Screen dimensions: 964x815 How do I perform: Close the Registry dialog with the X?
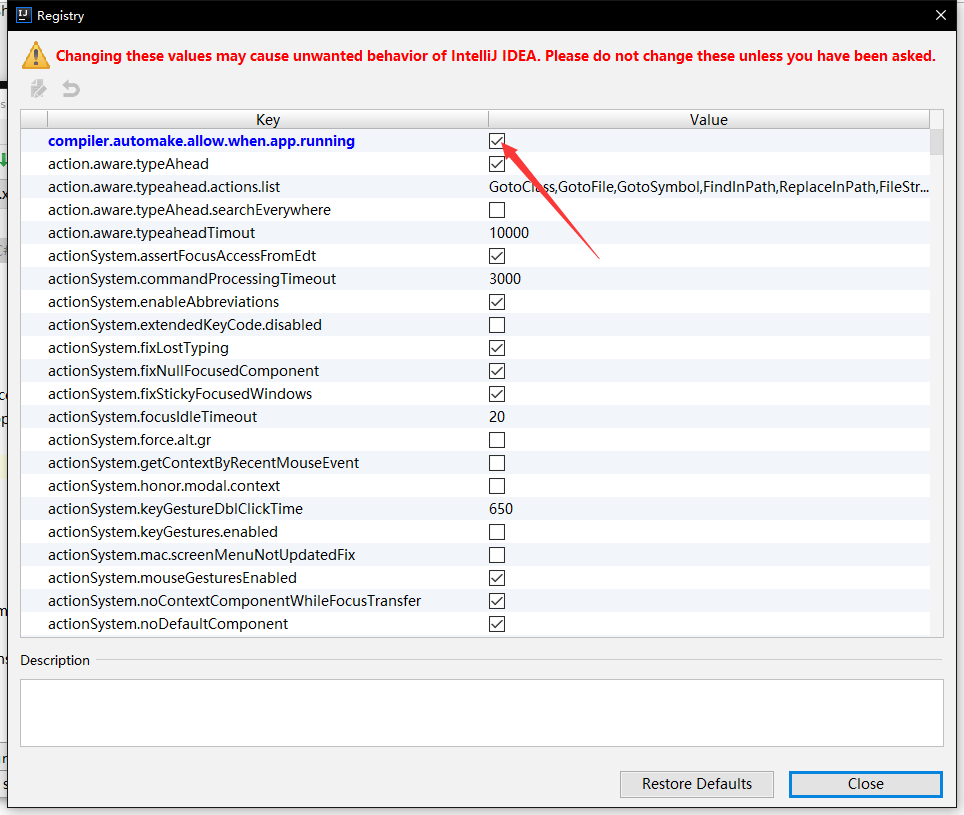(941, 15)
